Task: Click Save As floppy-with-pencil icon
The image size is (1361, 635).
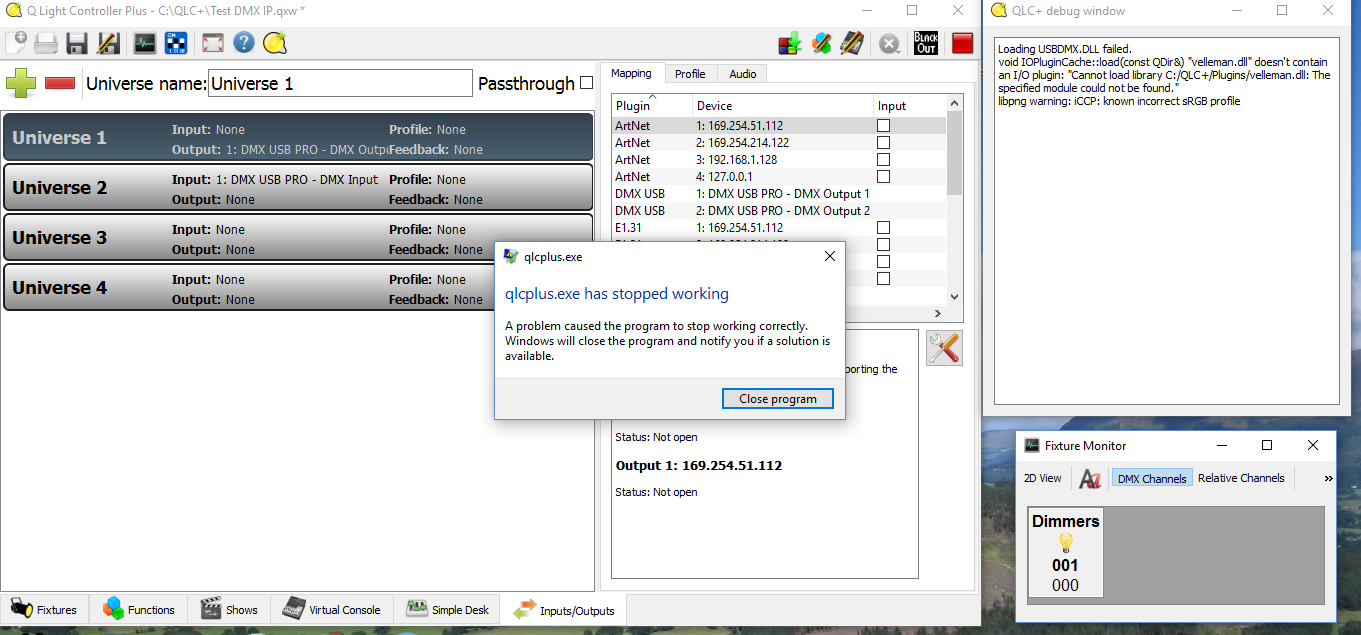Action: 108,43
